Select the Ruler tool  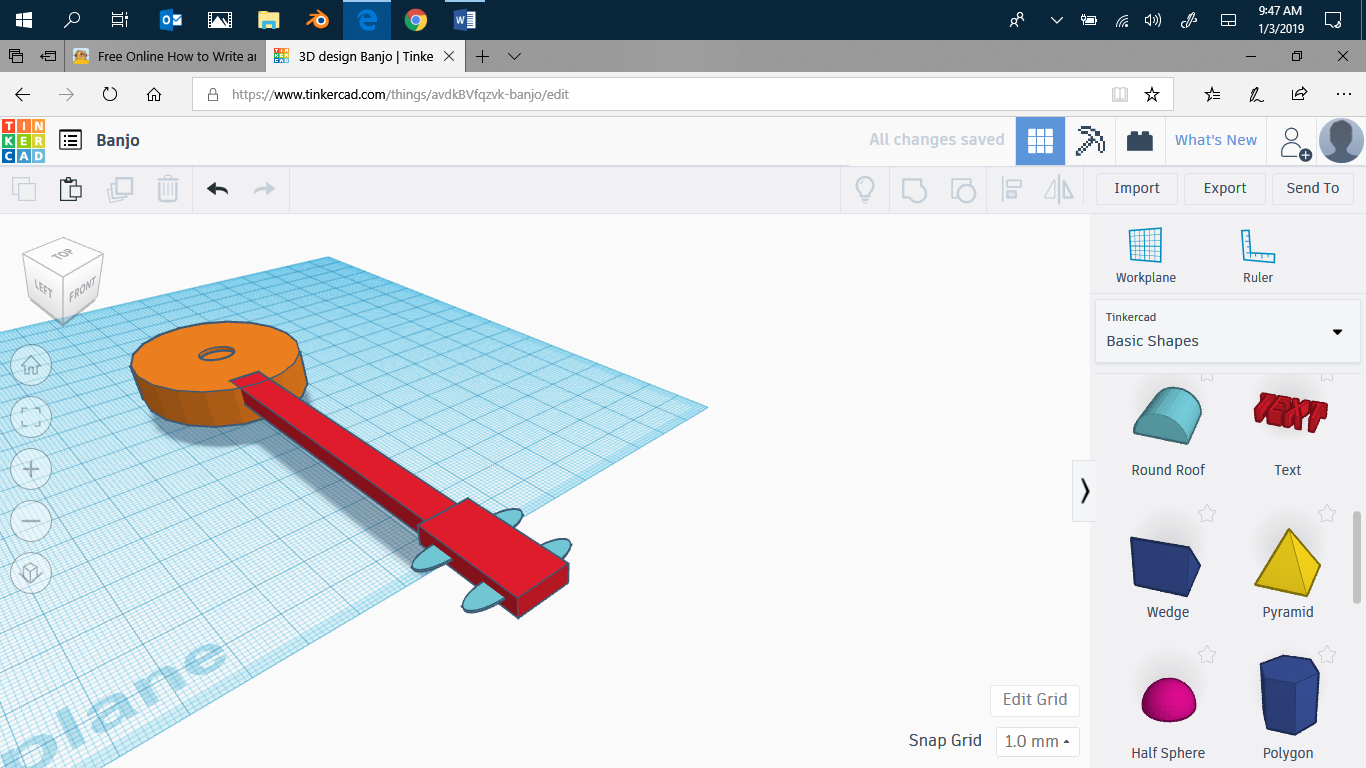click(x=1258, y=256)
